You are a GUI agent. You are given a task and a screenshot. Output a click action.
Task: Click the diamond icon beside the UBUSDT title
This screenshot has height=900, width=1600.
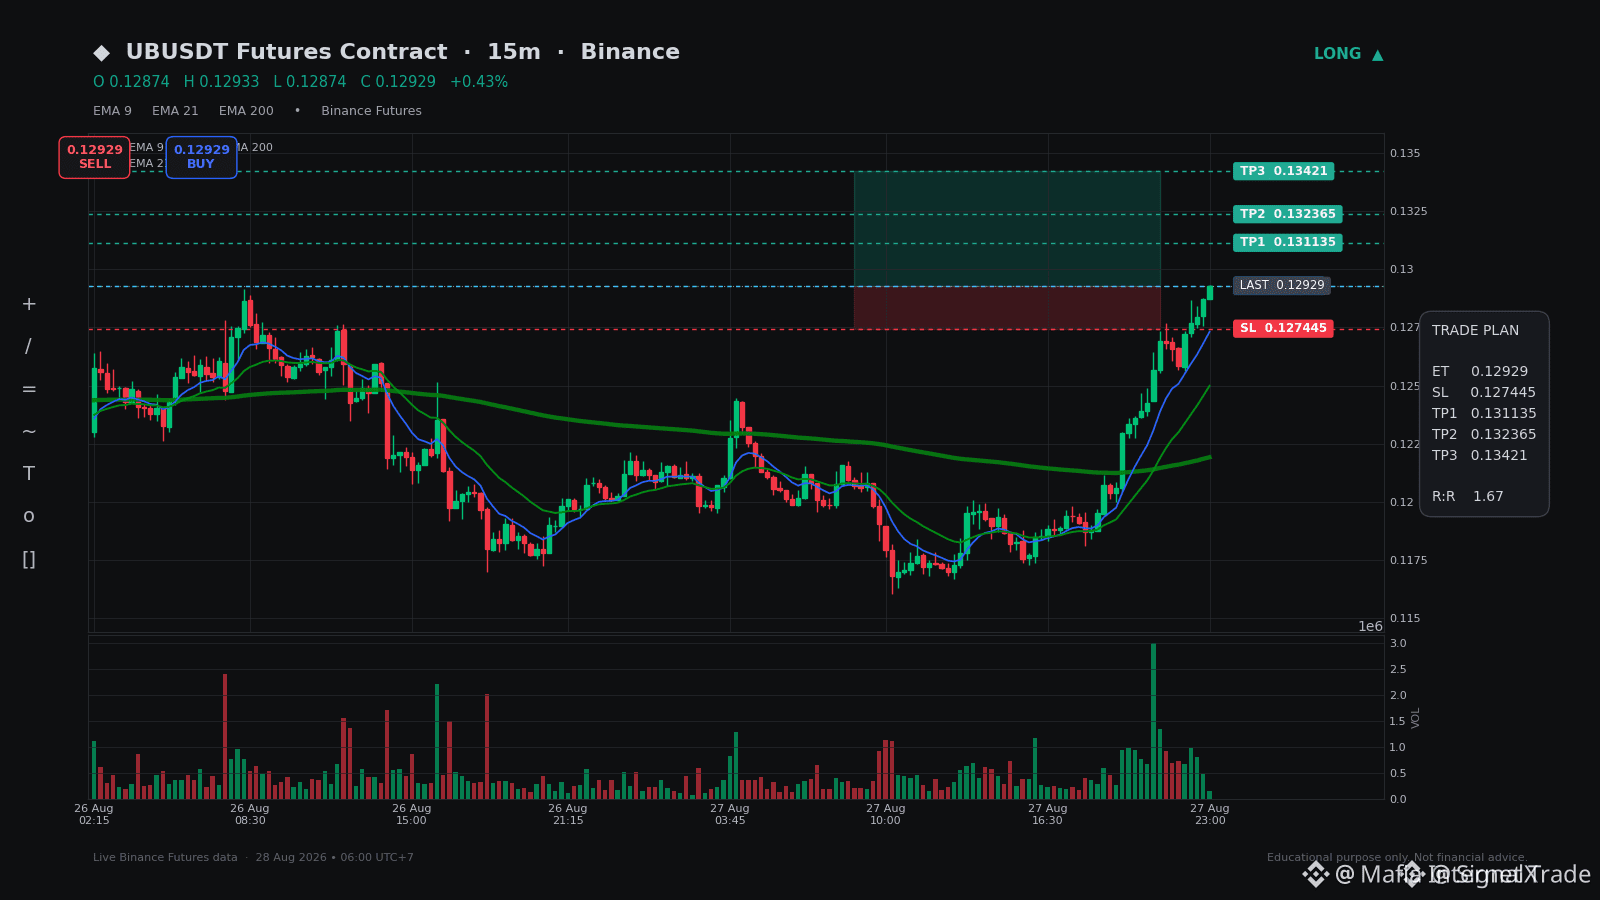click(102, 53)
